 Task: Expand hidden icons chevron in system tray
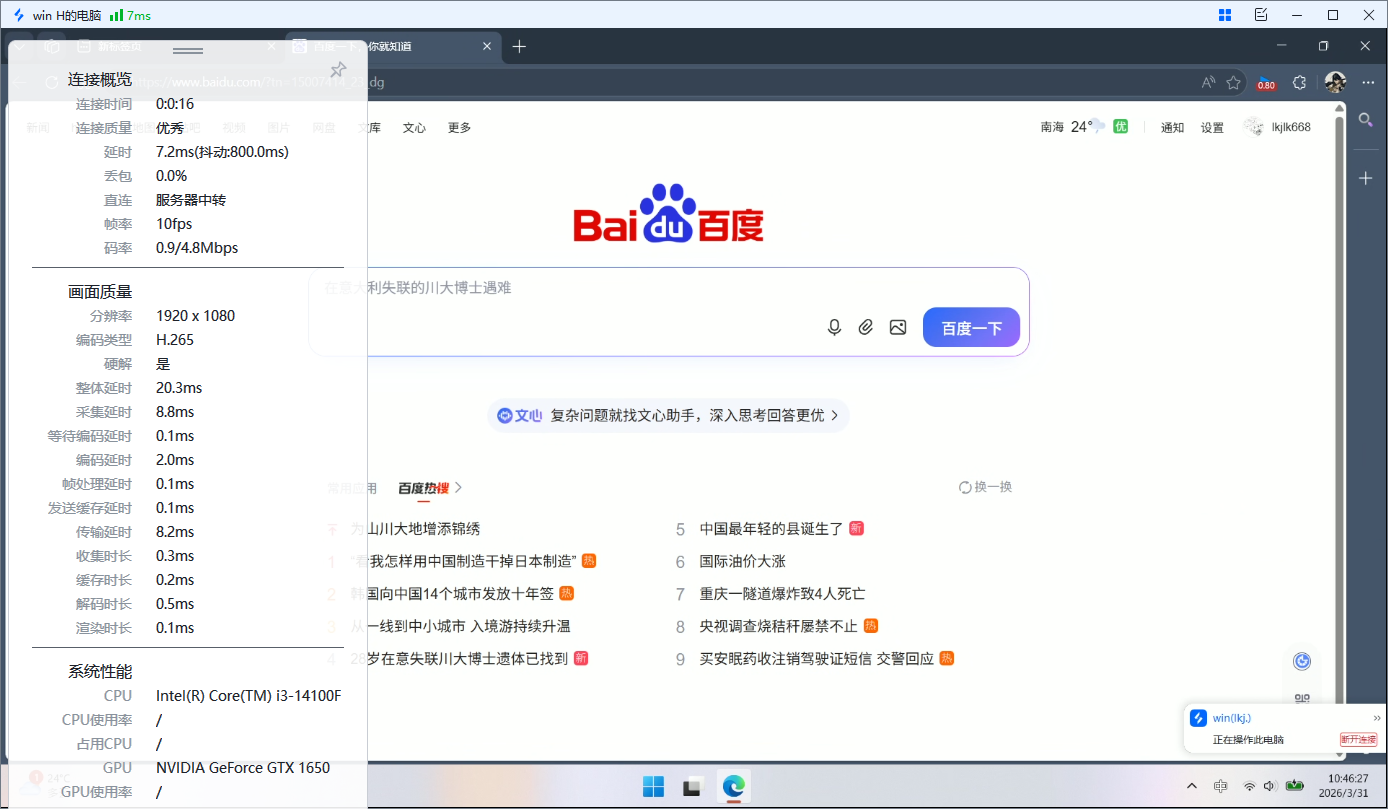click(x=1192, y=787)
